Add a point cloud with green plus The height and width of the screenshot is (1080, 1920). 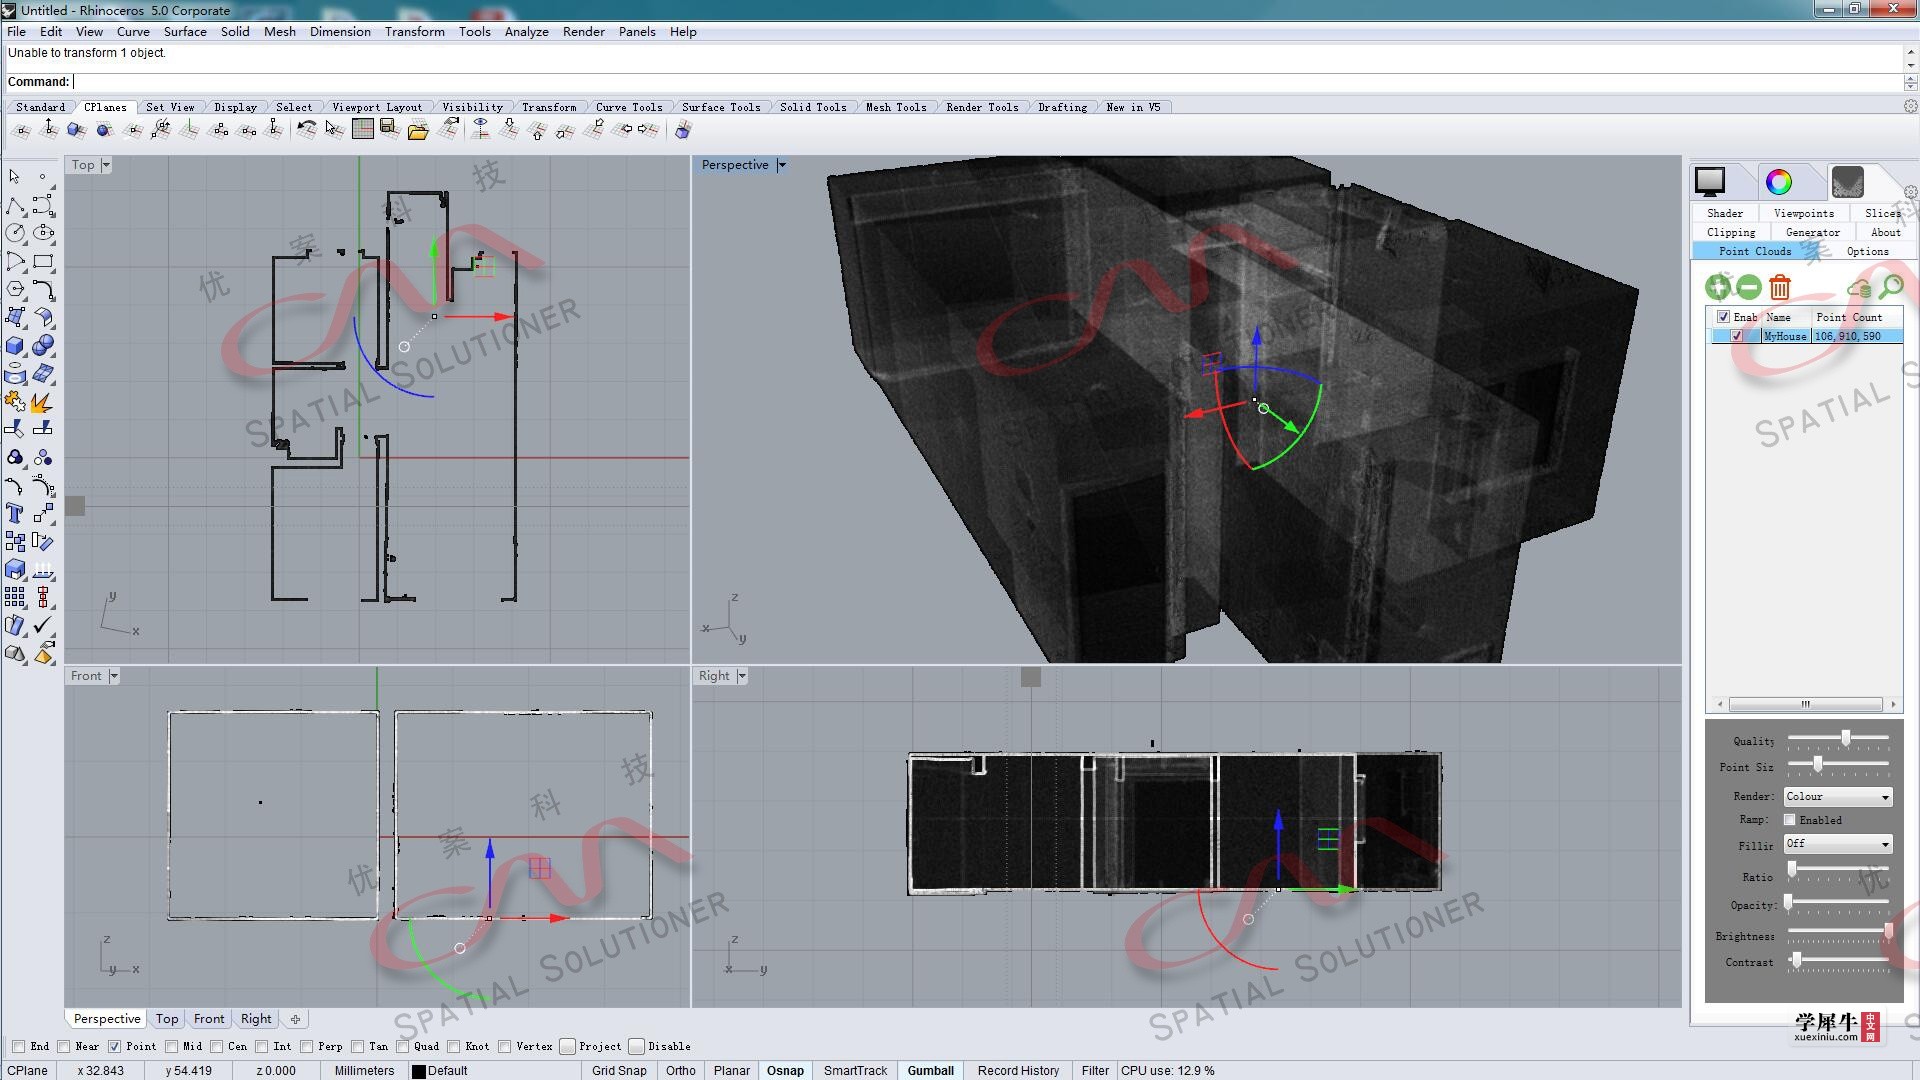coord(1718,288)
